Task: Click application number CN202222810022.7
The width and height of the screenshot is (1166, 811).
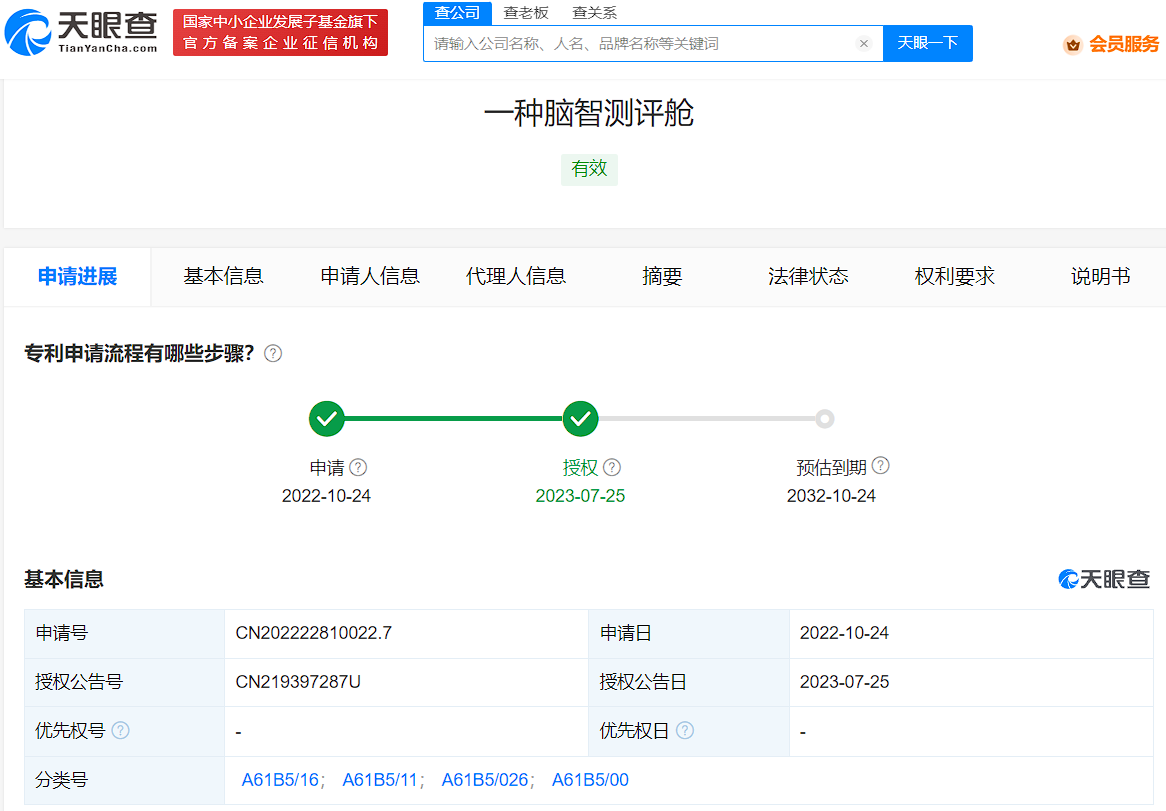Action: coord(314,633)
